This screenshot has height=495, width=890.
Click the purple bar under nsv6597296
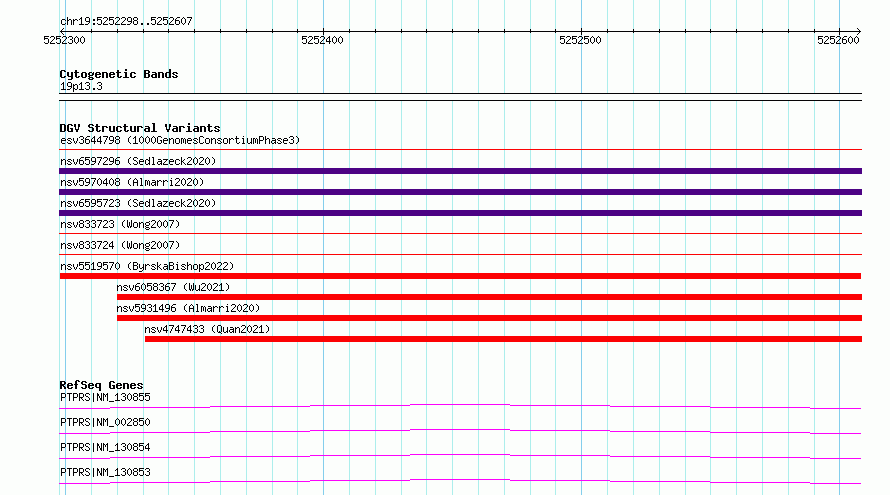click(x=460, y=171)
